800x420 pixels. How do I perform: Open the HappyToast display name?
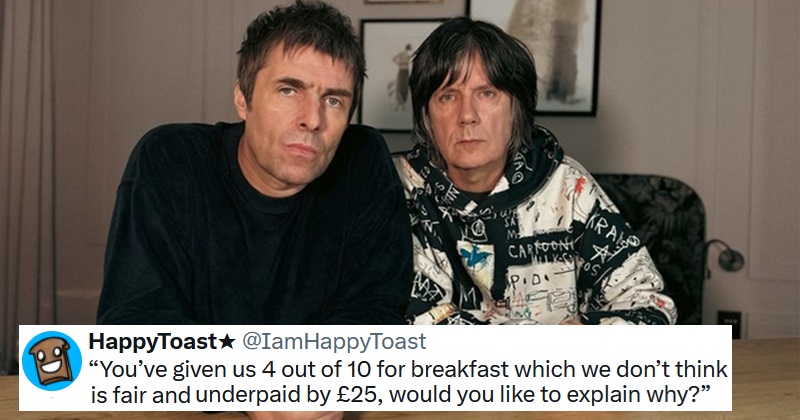(153, 342)
